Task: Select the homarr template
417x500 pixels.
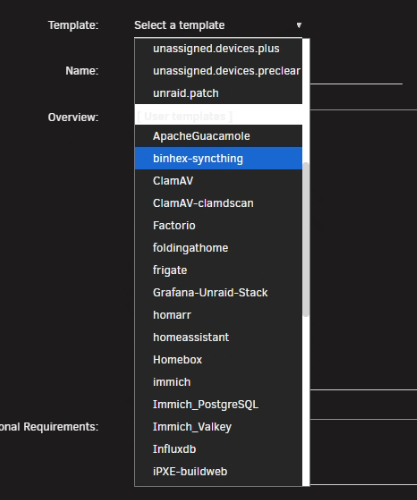Action: (218, 315)
